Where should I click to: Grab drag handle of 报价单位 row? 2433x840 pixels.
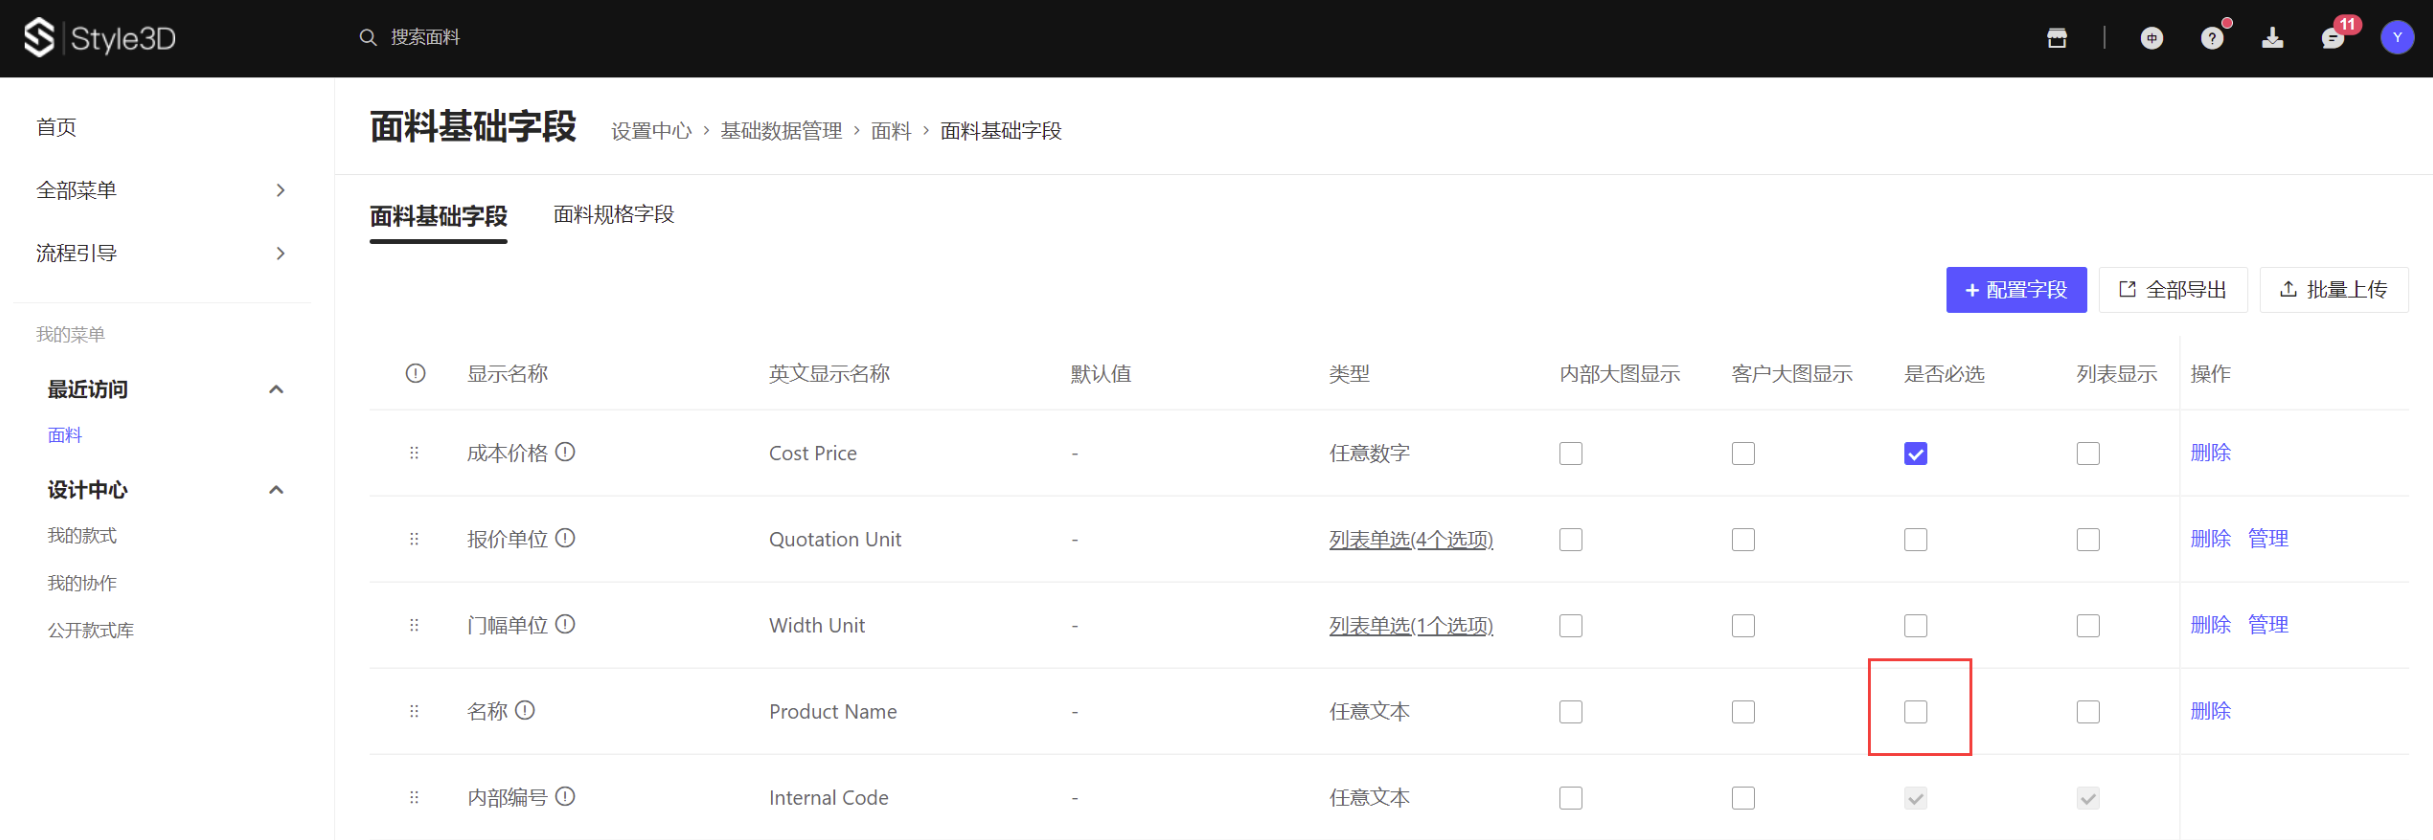pyautogui.click(x=414, y=539)
